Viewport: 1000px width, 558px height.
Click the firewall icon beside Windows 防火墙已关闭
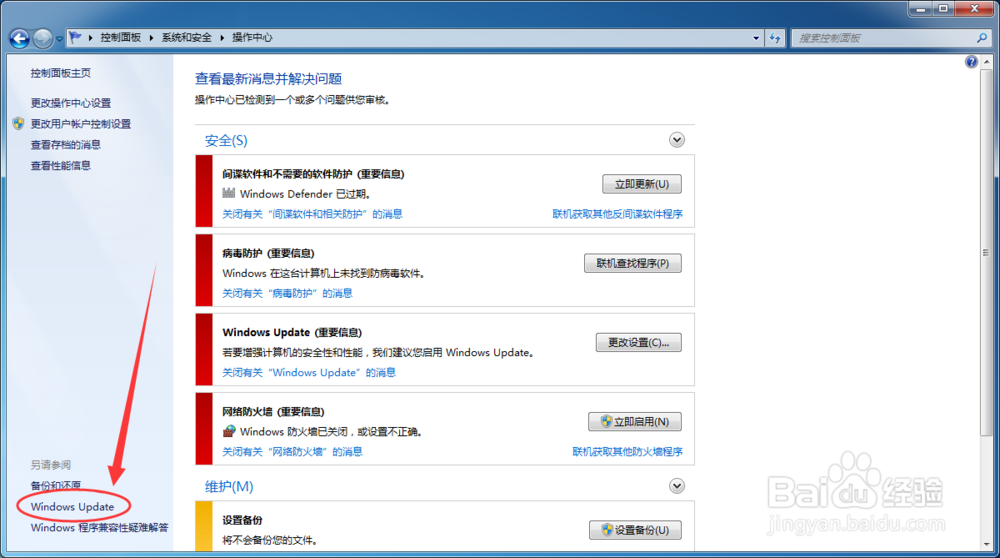point(229,431)
